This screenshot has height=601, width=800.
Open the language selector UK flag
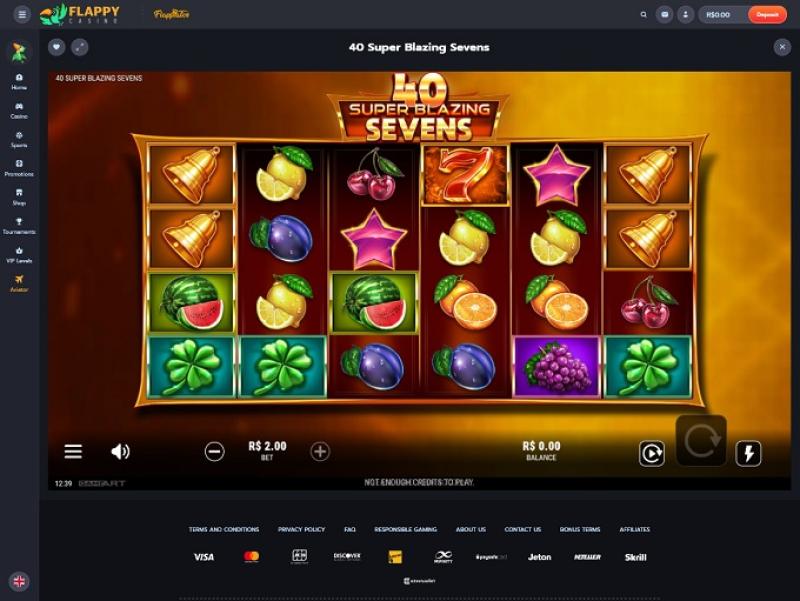[19, 581]
